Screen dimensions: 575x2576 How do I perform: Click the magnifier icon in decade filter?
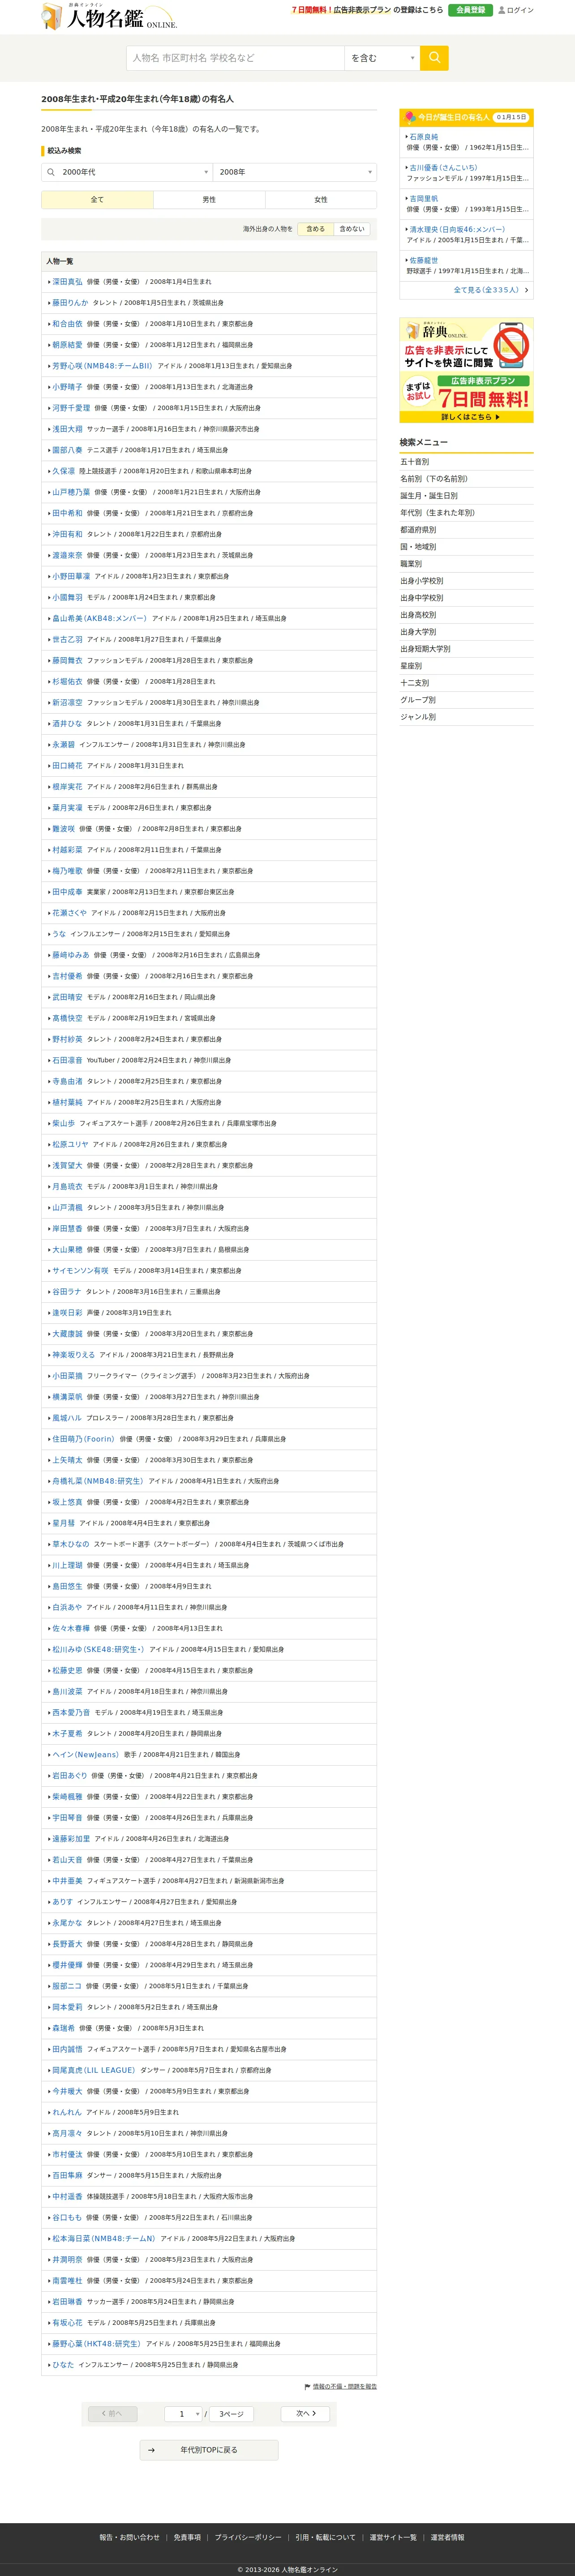(x=50, y=172)
